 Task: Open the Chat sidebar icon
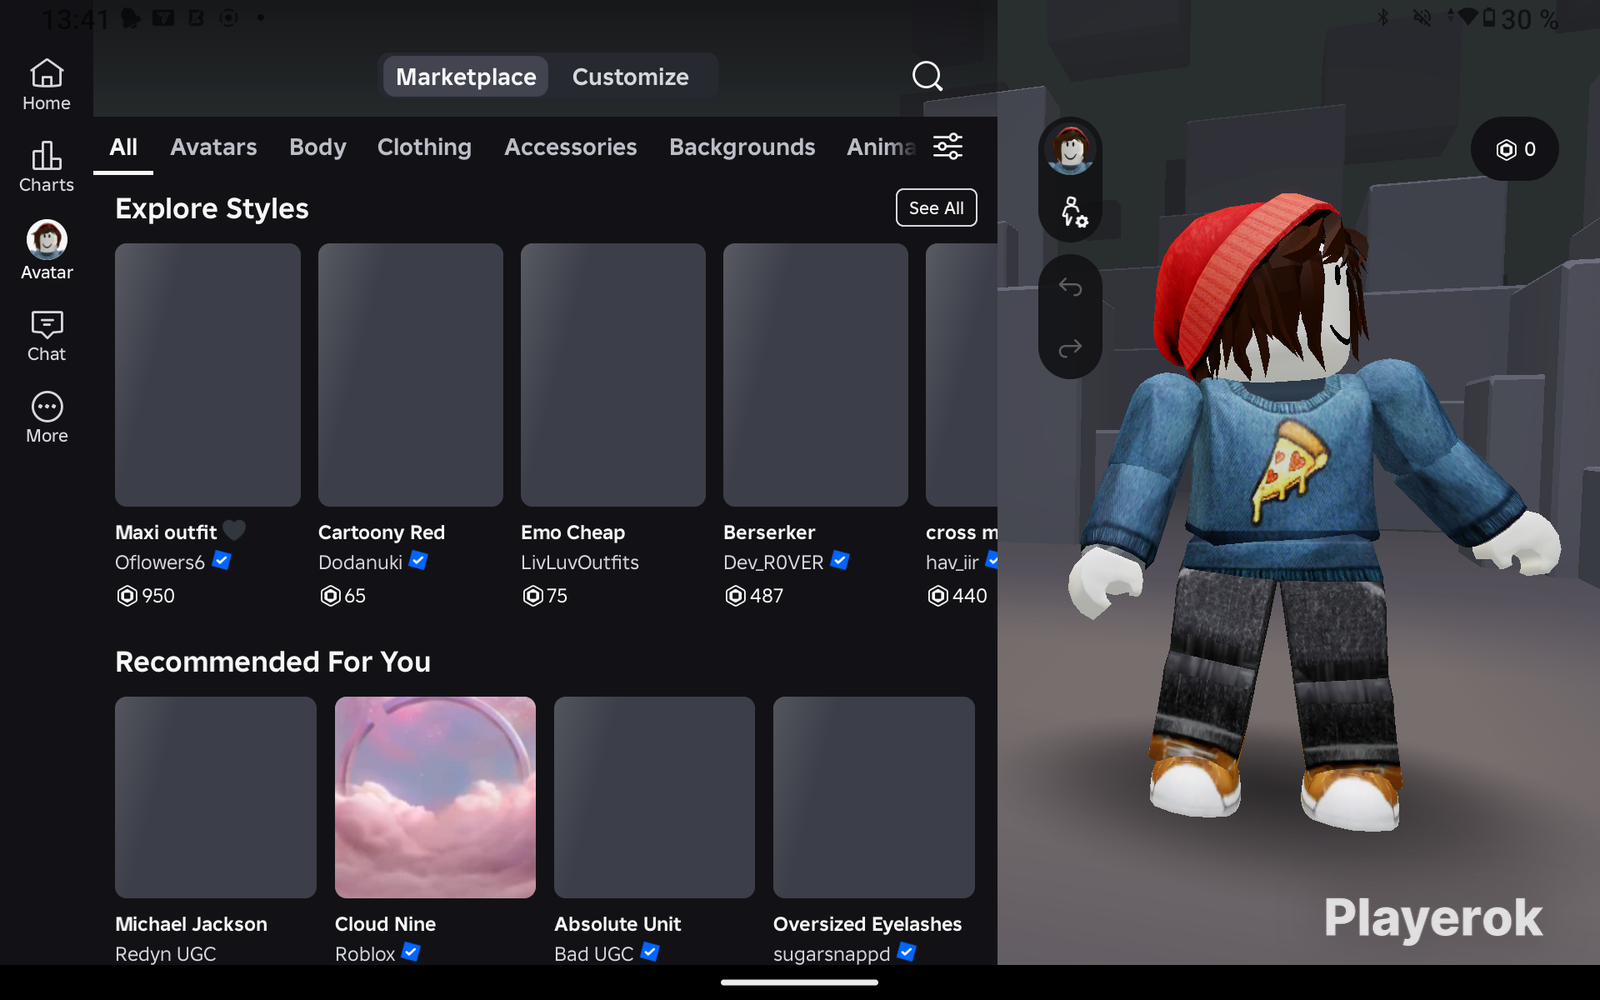coord(47,336)
